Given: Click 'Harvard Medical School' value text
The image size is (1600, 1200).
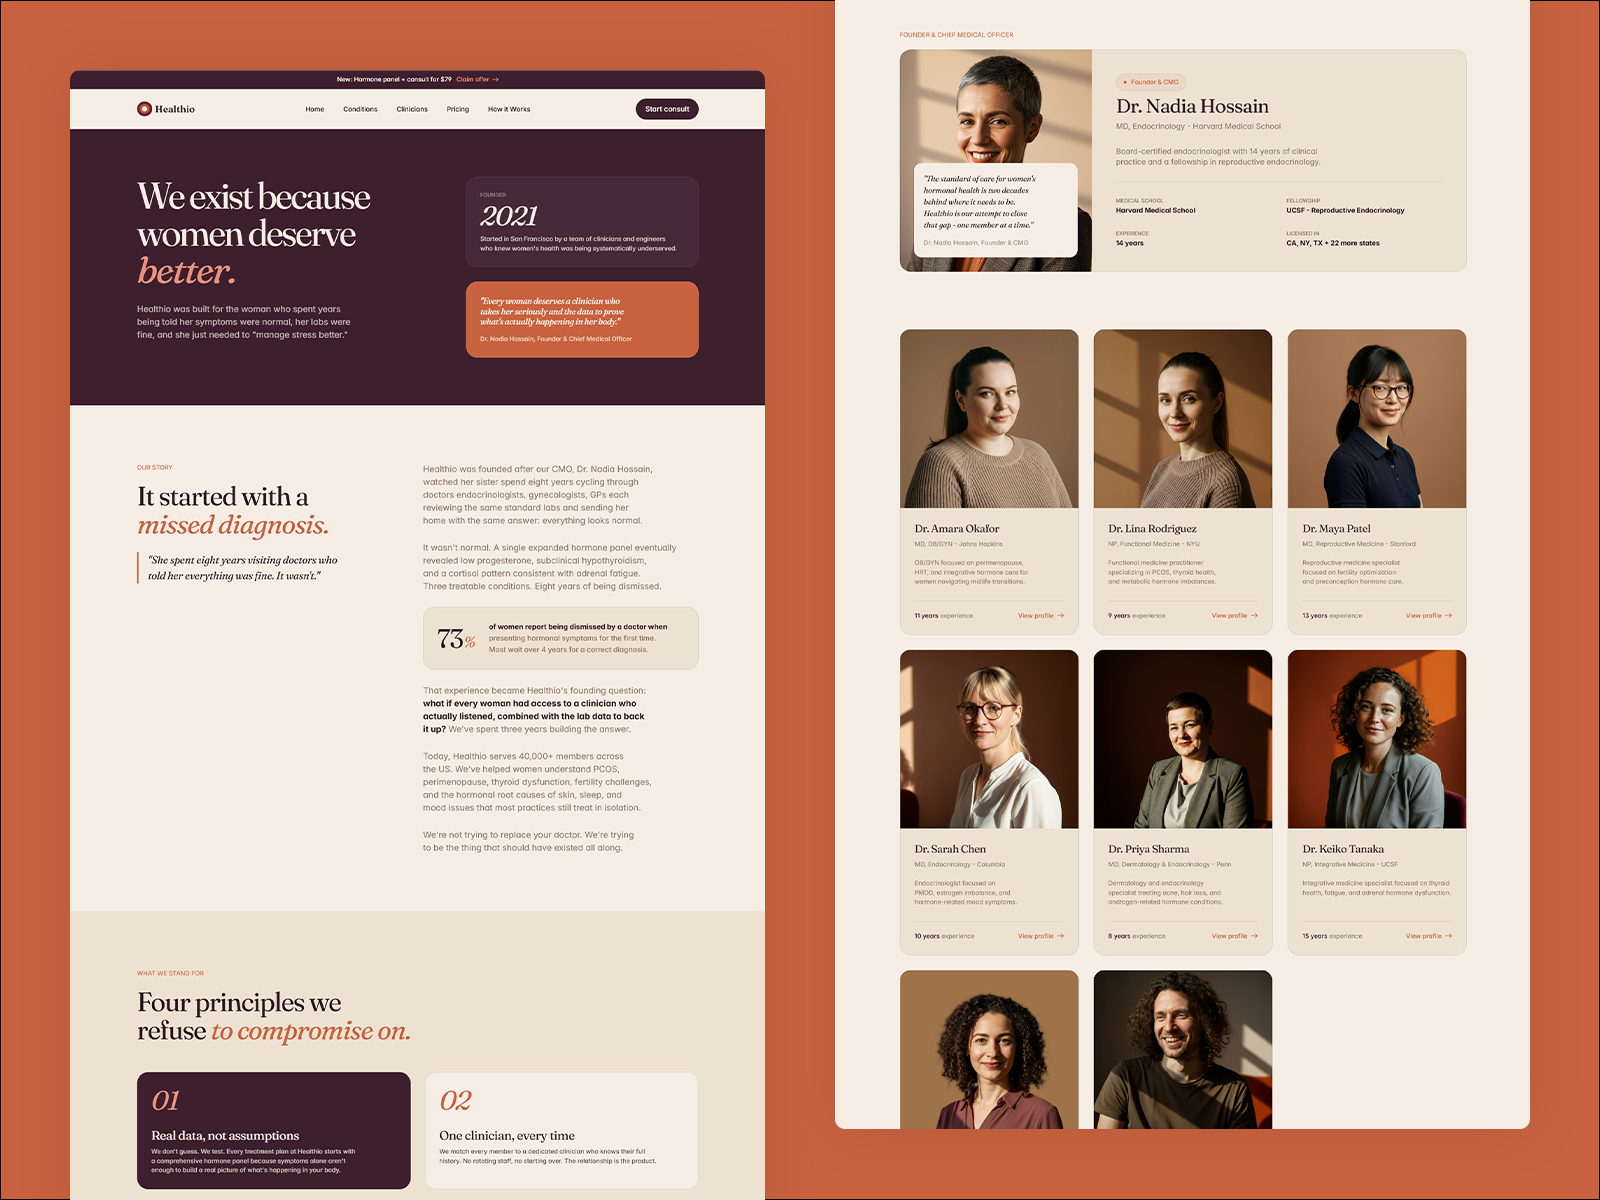Looking at the screenshot, I should pyautogui.click(x=1156, y=211).
